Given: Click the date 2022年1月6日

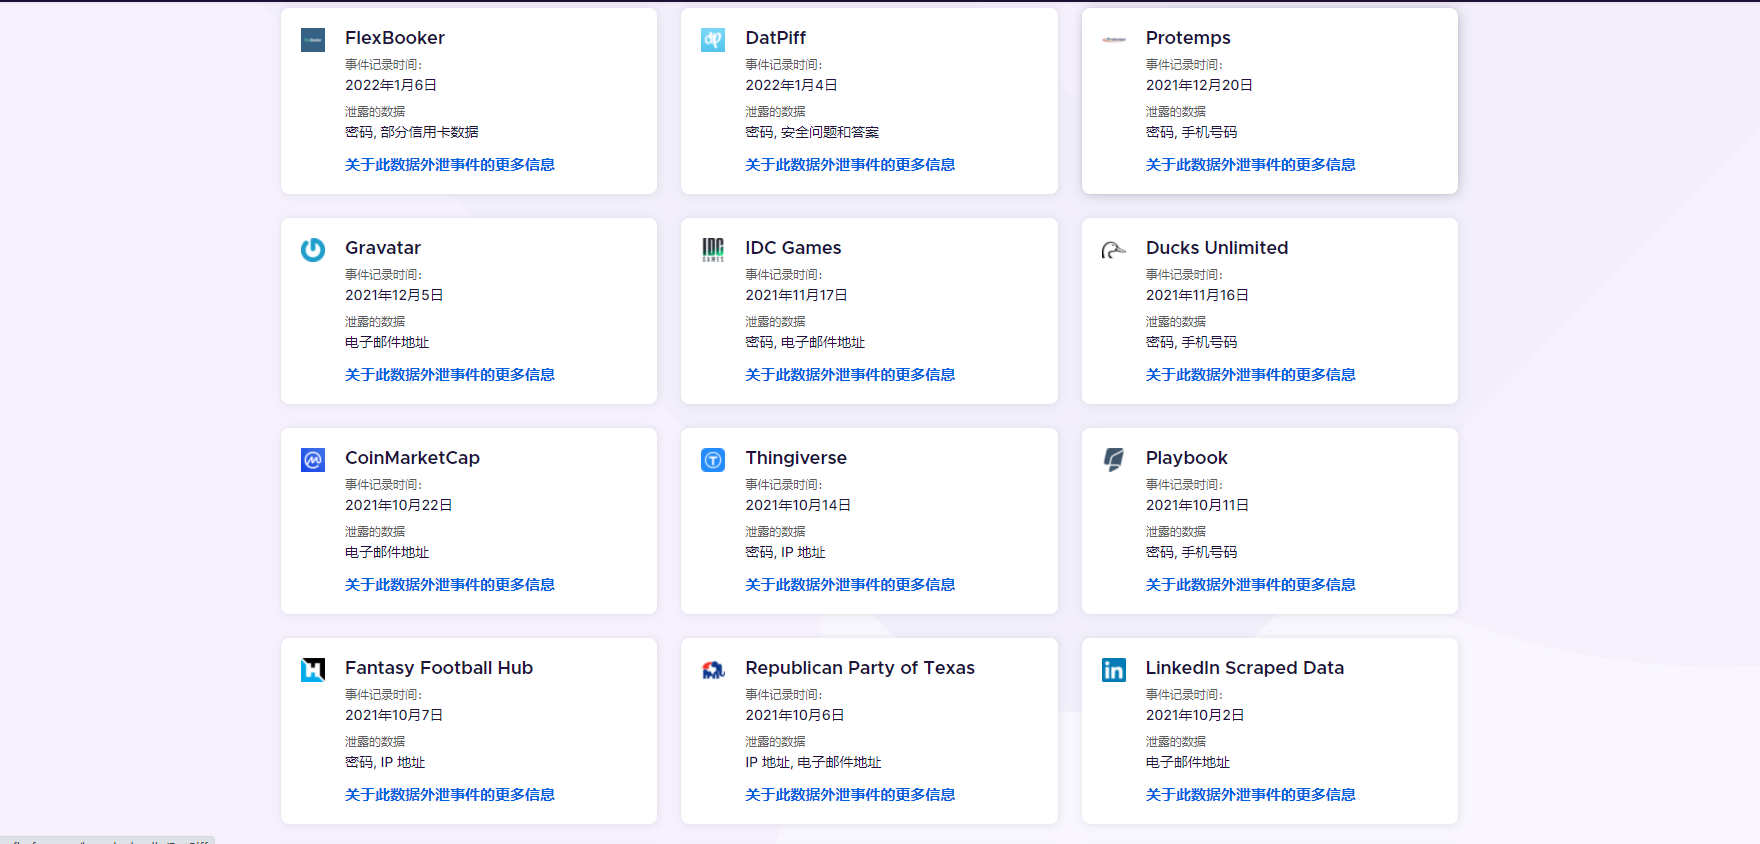Looking at the screenshot, I should coord(391,85).
